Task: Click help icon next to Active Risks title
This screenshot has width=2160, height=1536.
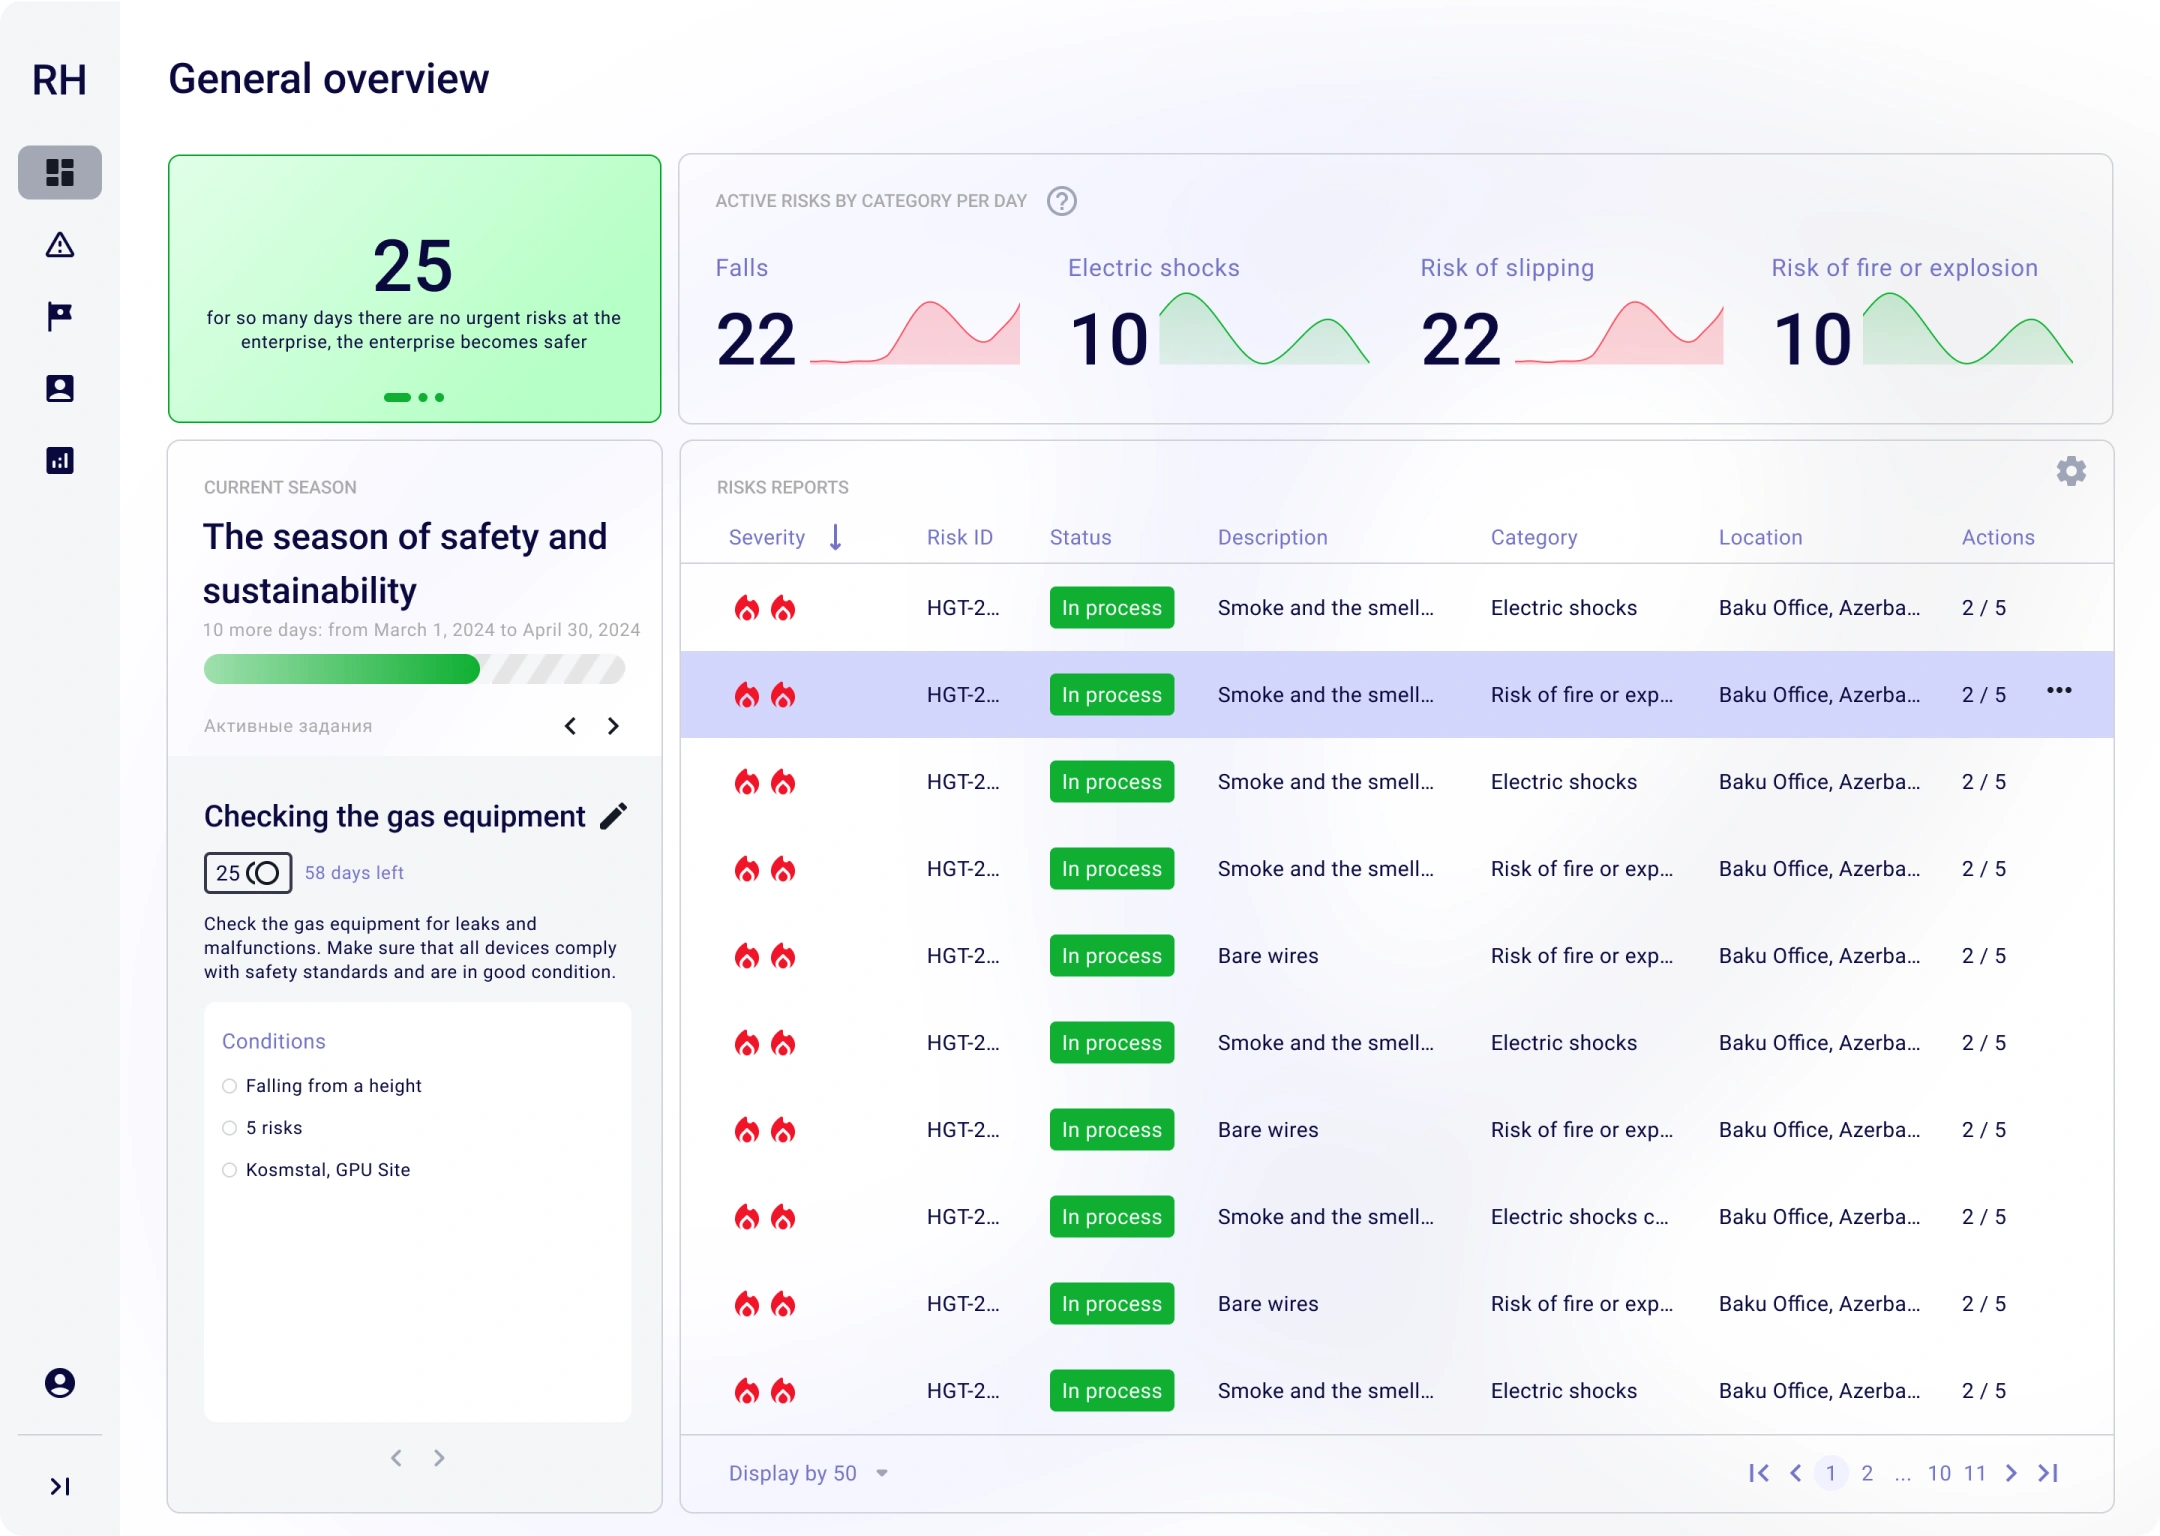Action: (1062, 201)
